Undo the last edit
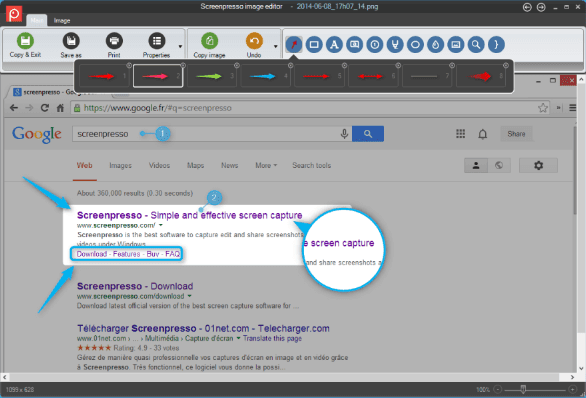586x398 pixels. (254, 46)
